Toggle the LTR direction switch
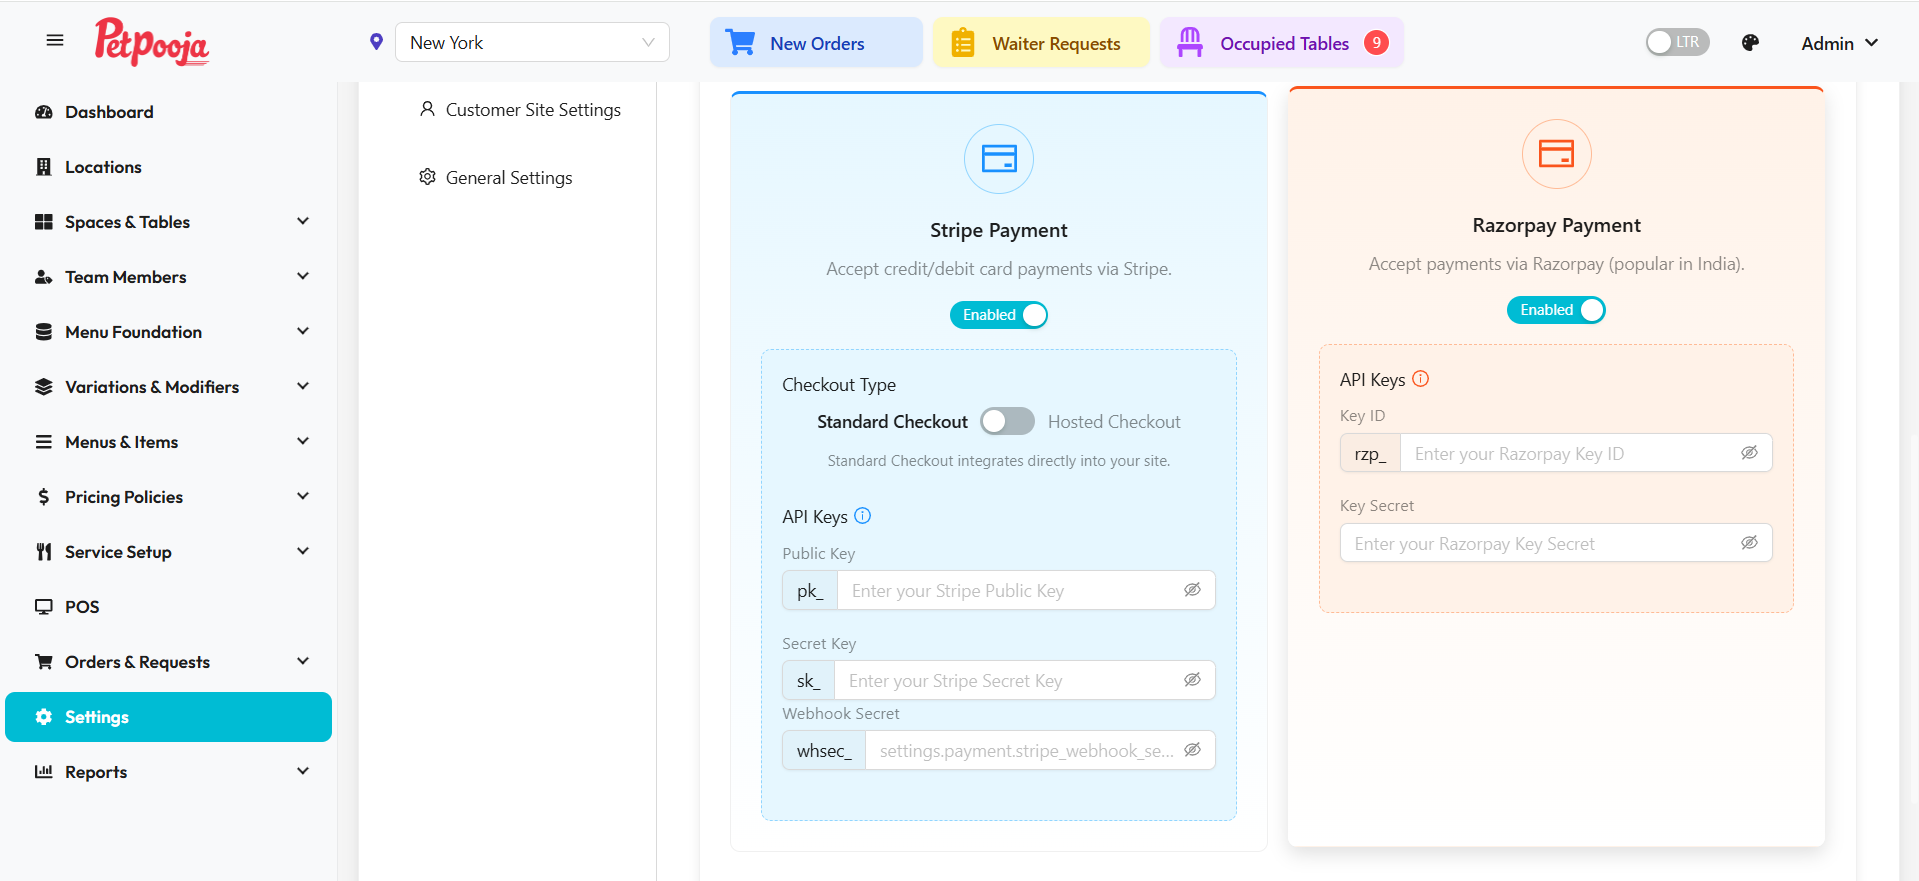 (x=1678, y=42)
